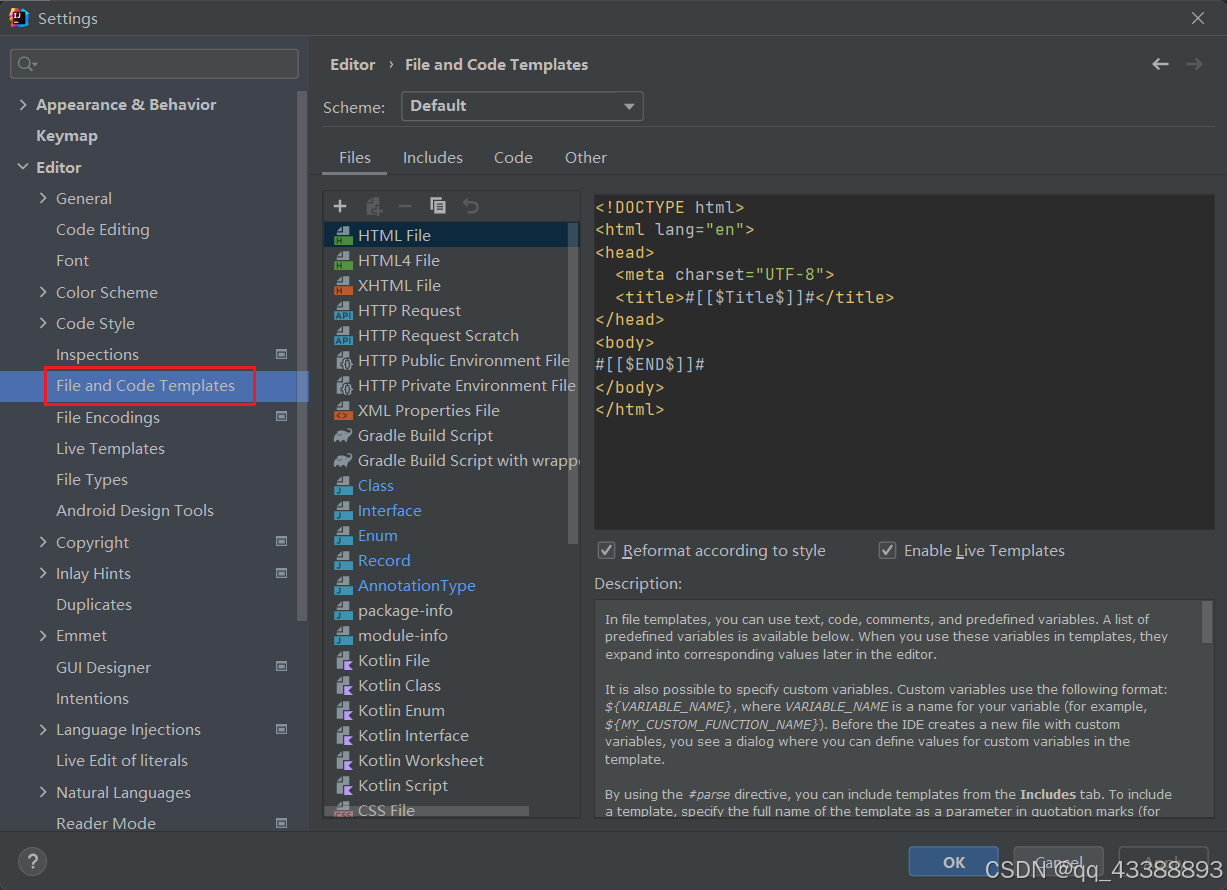Expand the Emmet node
1227x890 pixels.
[43, 635]
